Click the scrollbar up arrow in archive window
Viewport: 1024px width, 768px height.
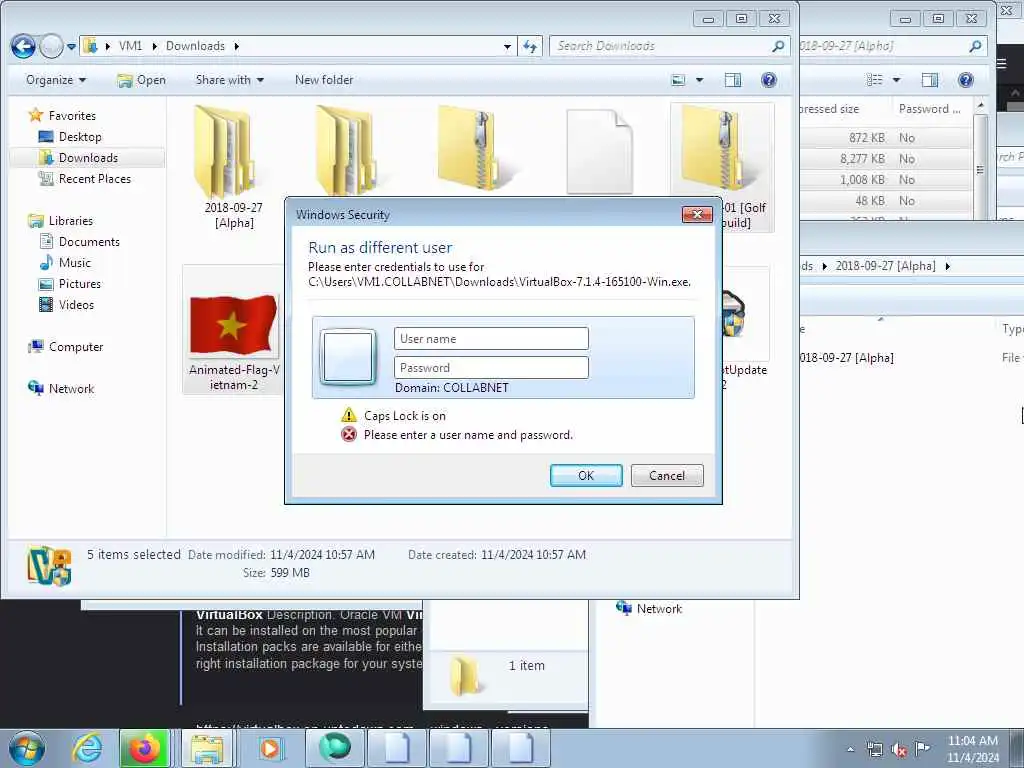click(980, 106)
